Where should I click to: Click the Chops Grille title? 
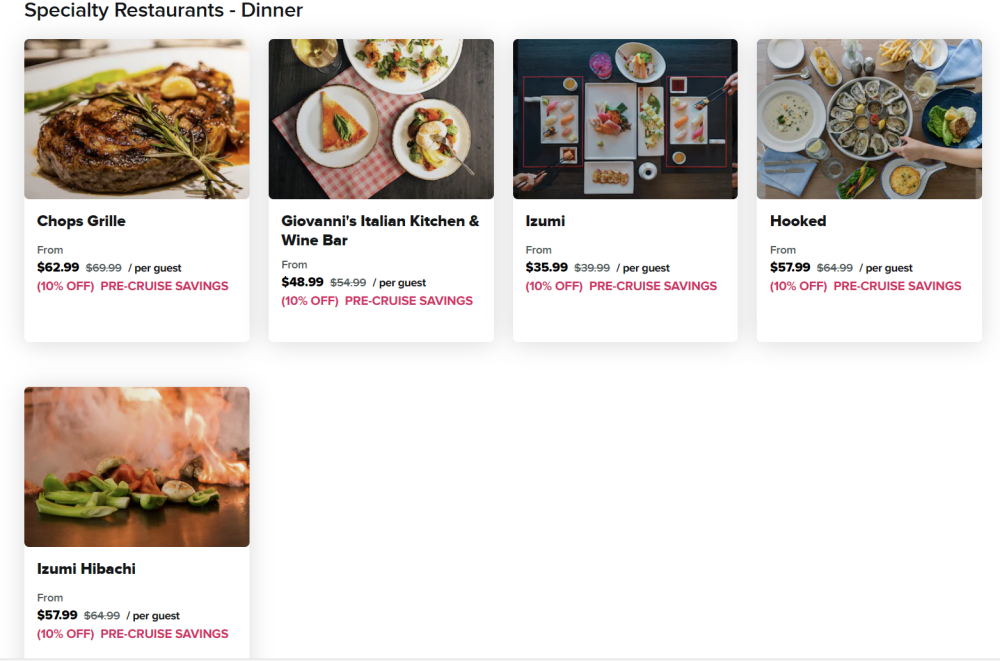pos(81,221)
